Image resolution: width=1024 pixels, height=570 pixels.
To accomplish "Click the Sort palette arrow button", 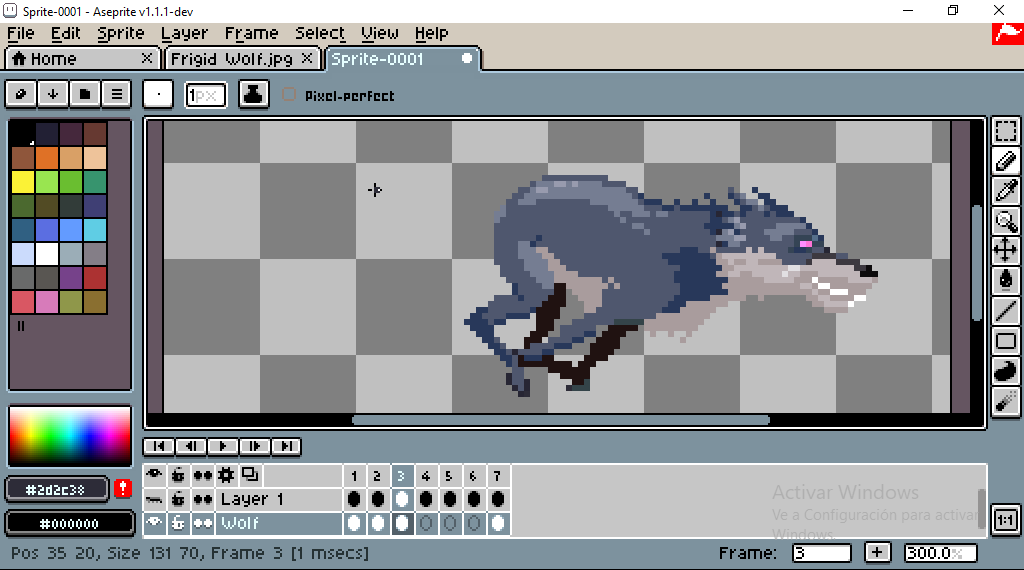I will (53, 95).
